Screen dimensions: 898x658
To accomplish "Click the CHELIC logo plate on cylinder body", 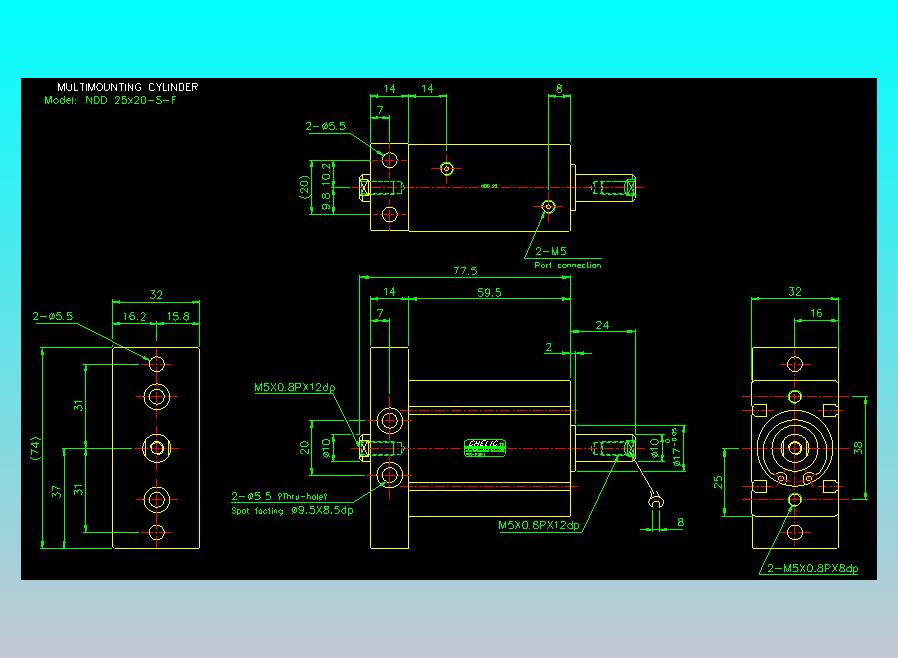I will [485, 448].
